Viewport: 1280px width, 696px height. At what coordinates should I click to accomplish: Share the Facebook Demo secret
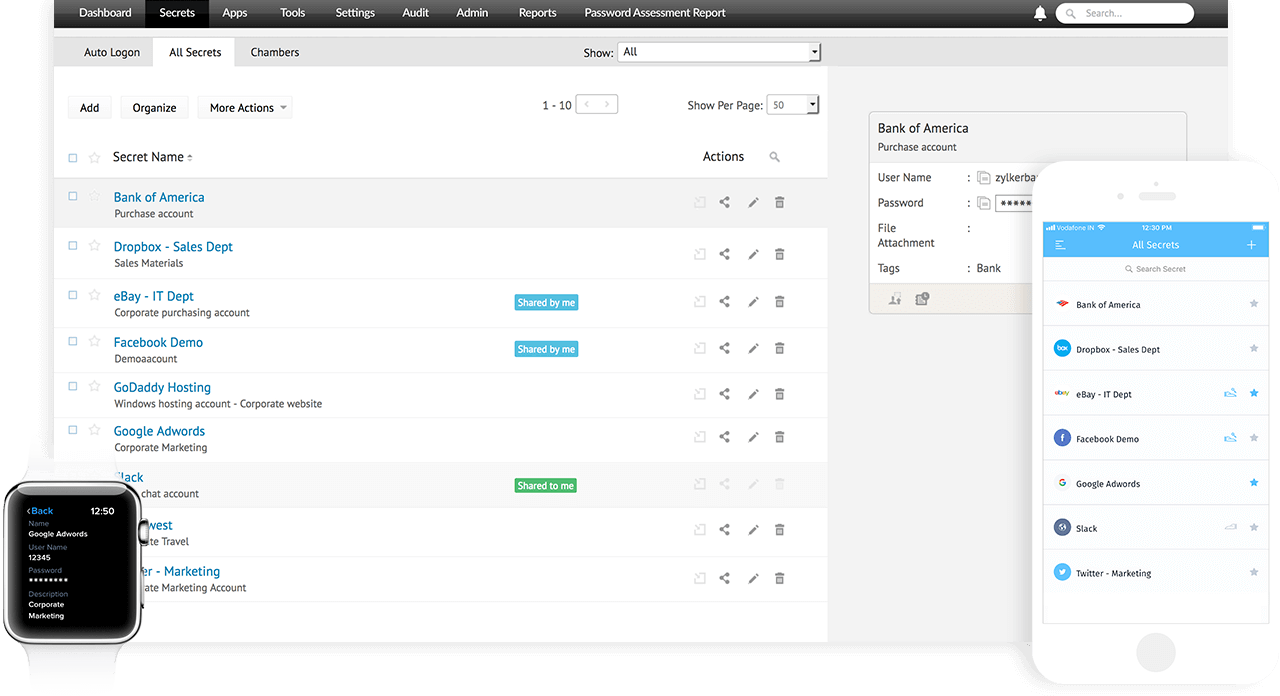tap(725, 348)
